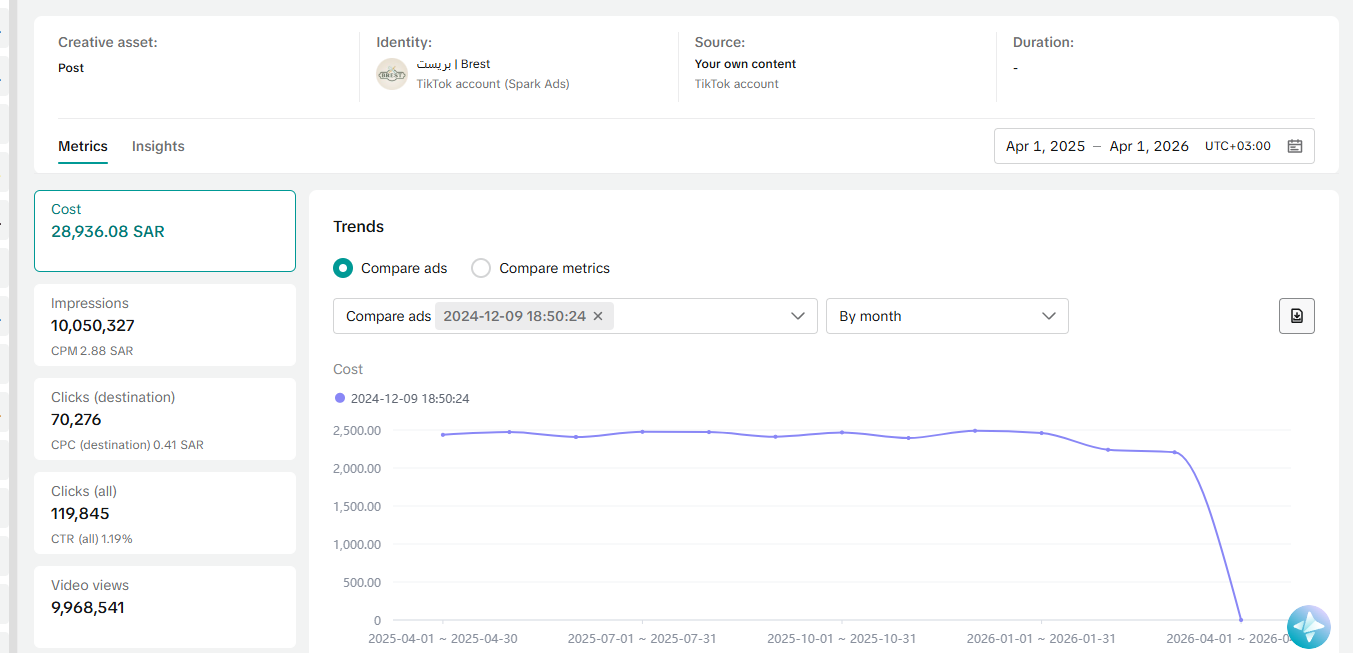Open the By month granularity dropdown
The image size is (1353, 653).
tap(947, 316)
